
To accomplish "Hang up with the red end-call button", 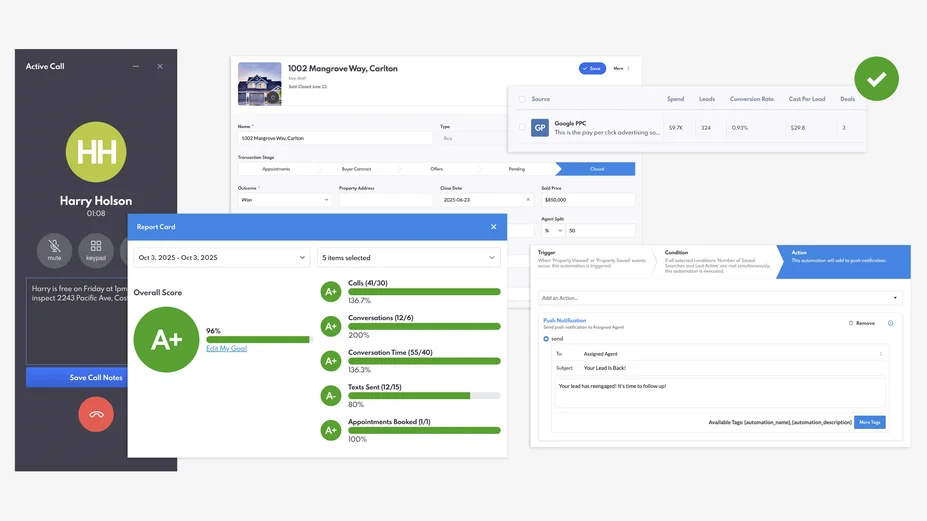I will pyautogui.click(x=96, y=414).
